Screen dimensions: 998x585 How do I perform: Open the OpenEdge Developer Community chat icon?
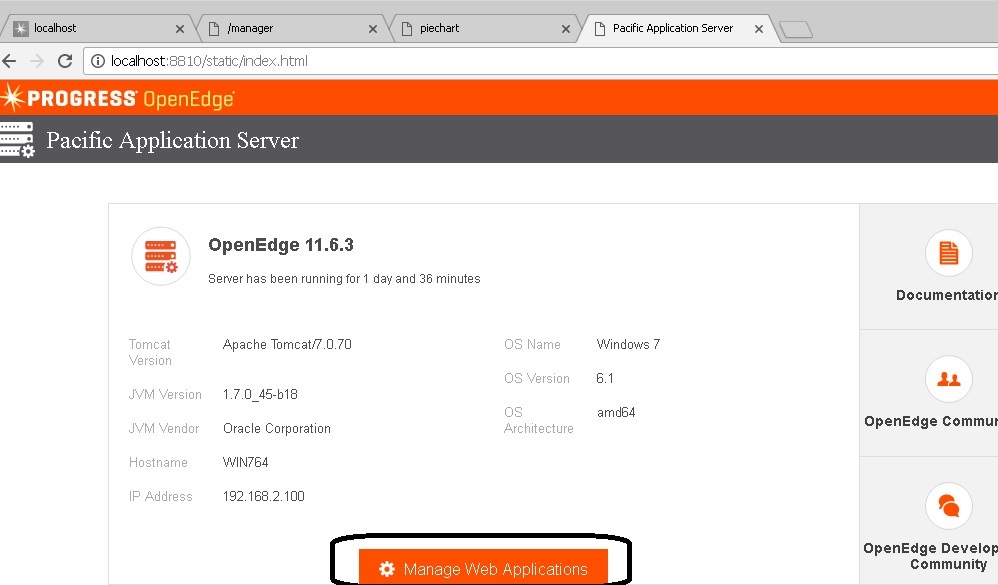pos(948,506)
